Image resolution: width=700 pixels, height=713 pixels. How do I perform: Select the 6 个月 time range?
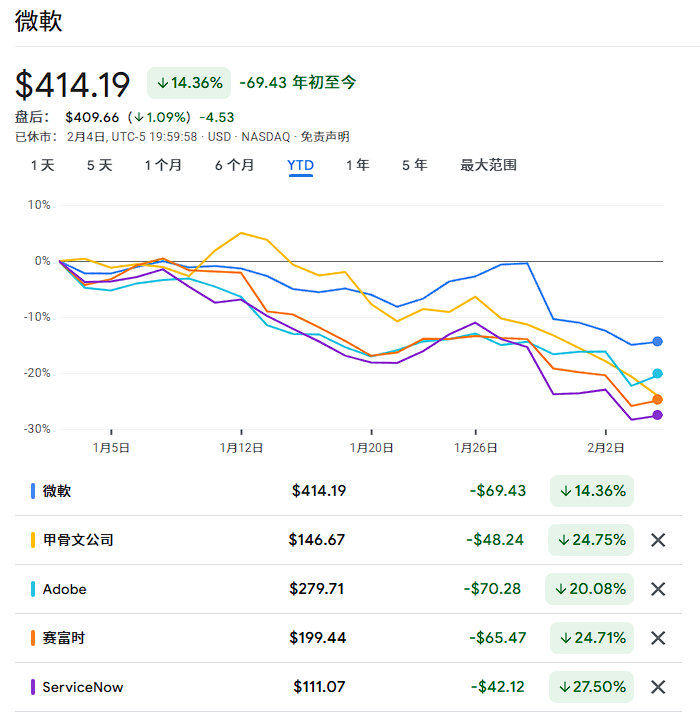coord(234,165)
